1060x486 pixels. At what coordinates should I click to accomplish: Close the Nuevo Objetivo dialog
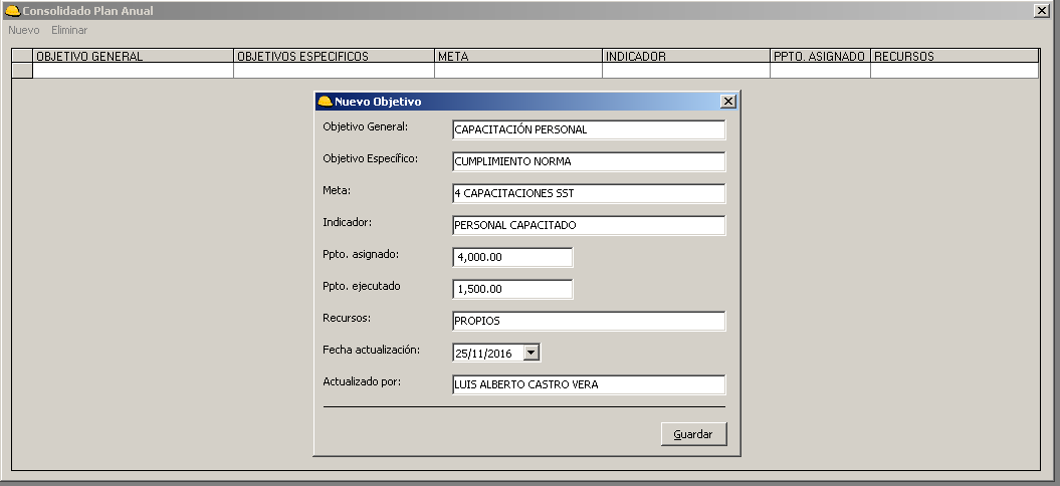tap(727, 101)
